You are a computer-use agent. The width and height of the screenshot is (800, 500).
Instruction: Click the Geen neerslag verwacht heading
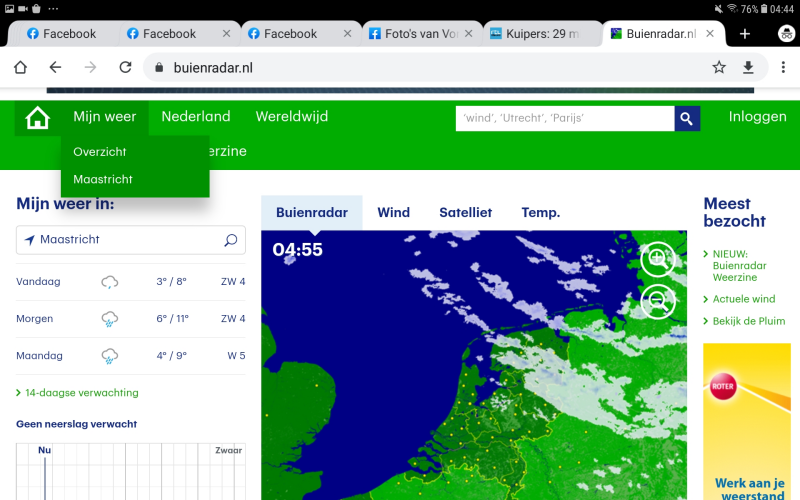click(77, 424)
